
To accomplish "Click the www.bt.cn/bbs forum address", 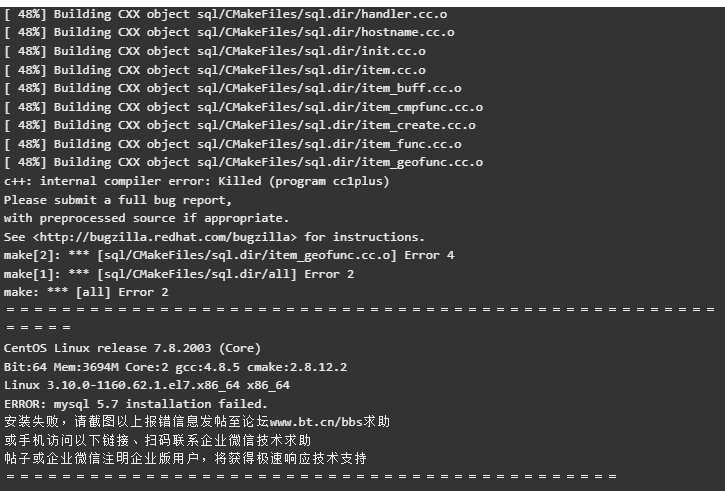I will [316, 422].
